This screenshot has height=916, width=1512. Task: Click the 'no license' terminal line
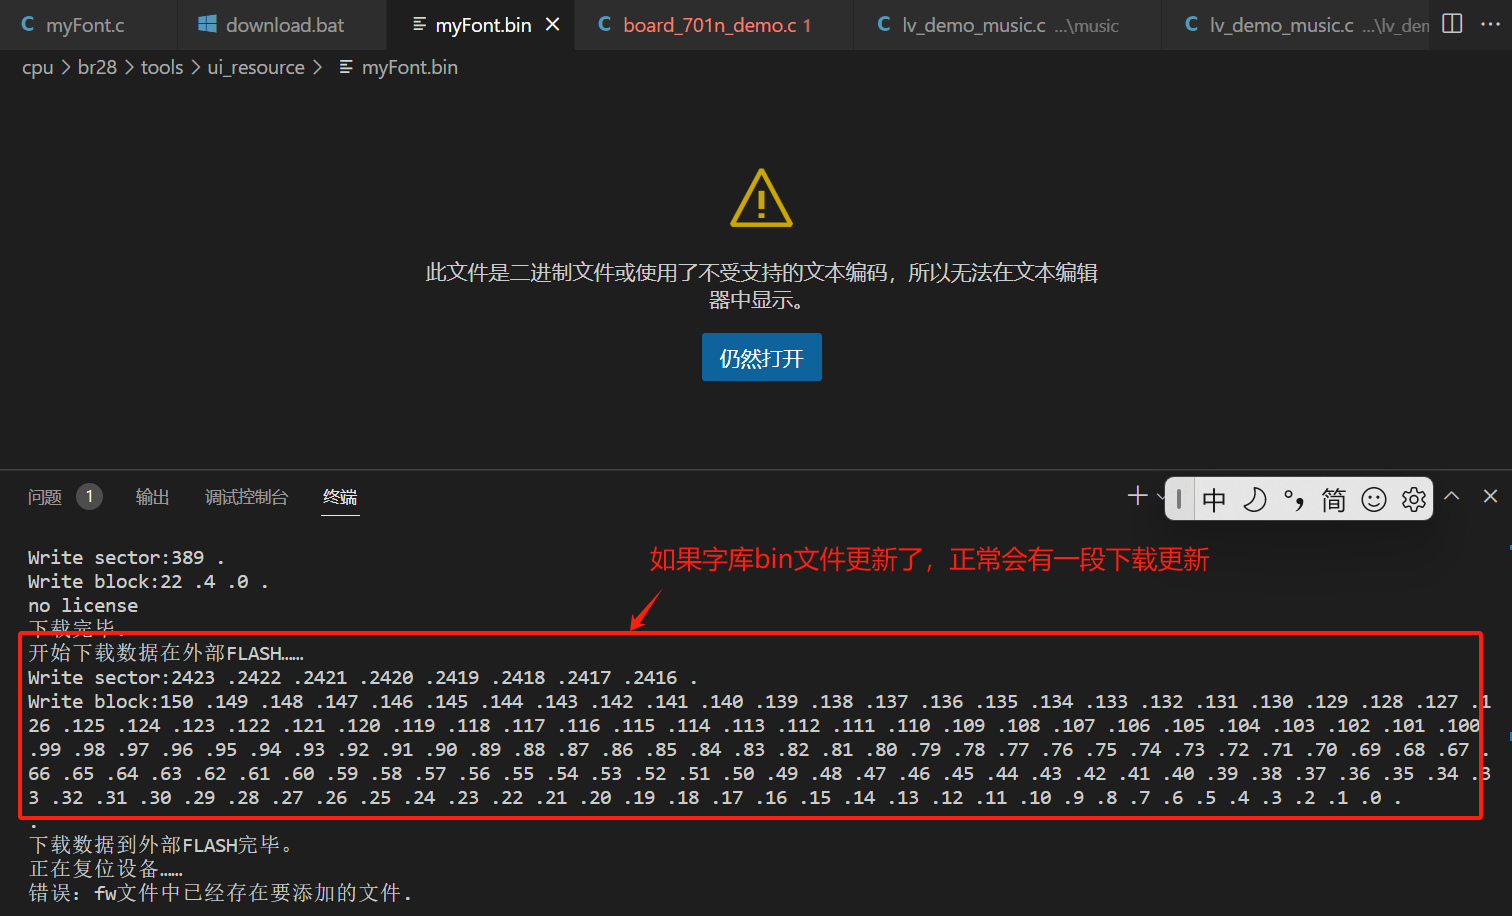(83, 605)
